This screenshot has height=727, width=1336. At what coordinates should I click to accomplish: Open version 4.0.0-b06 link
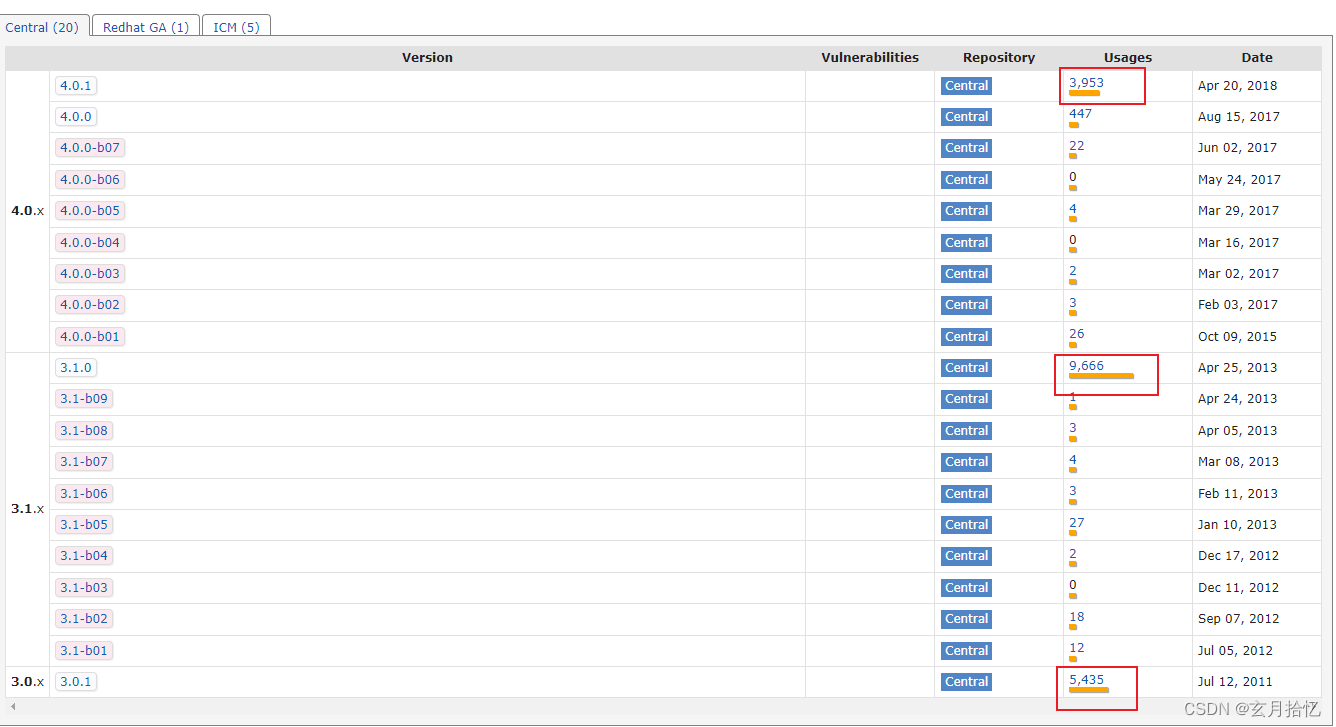[x=90, y=180]
